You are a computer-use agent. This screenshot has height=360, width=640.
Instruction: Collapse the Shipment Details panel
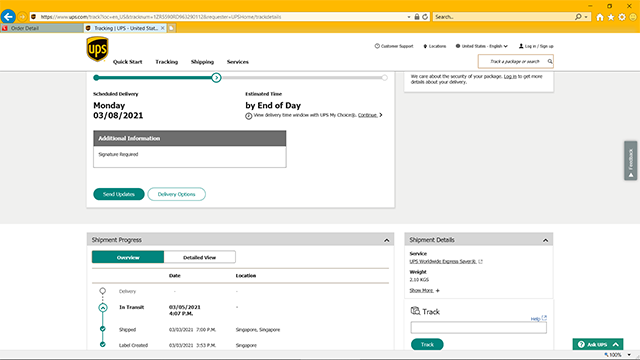click(x=545, y=240)
